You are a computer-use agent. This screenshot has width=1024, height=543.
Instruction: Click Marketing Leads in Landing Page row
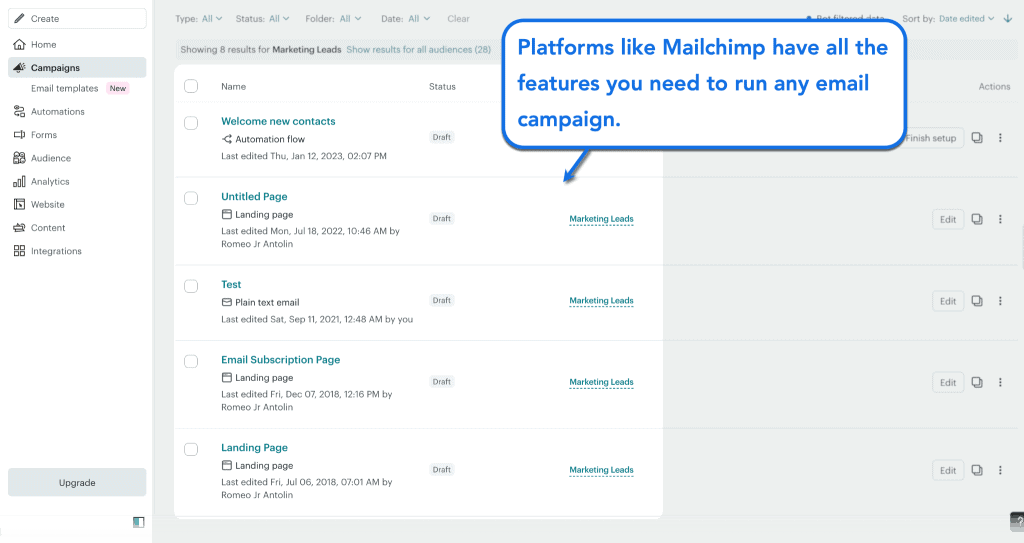pos(601,470)
